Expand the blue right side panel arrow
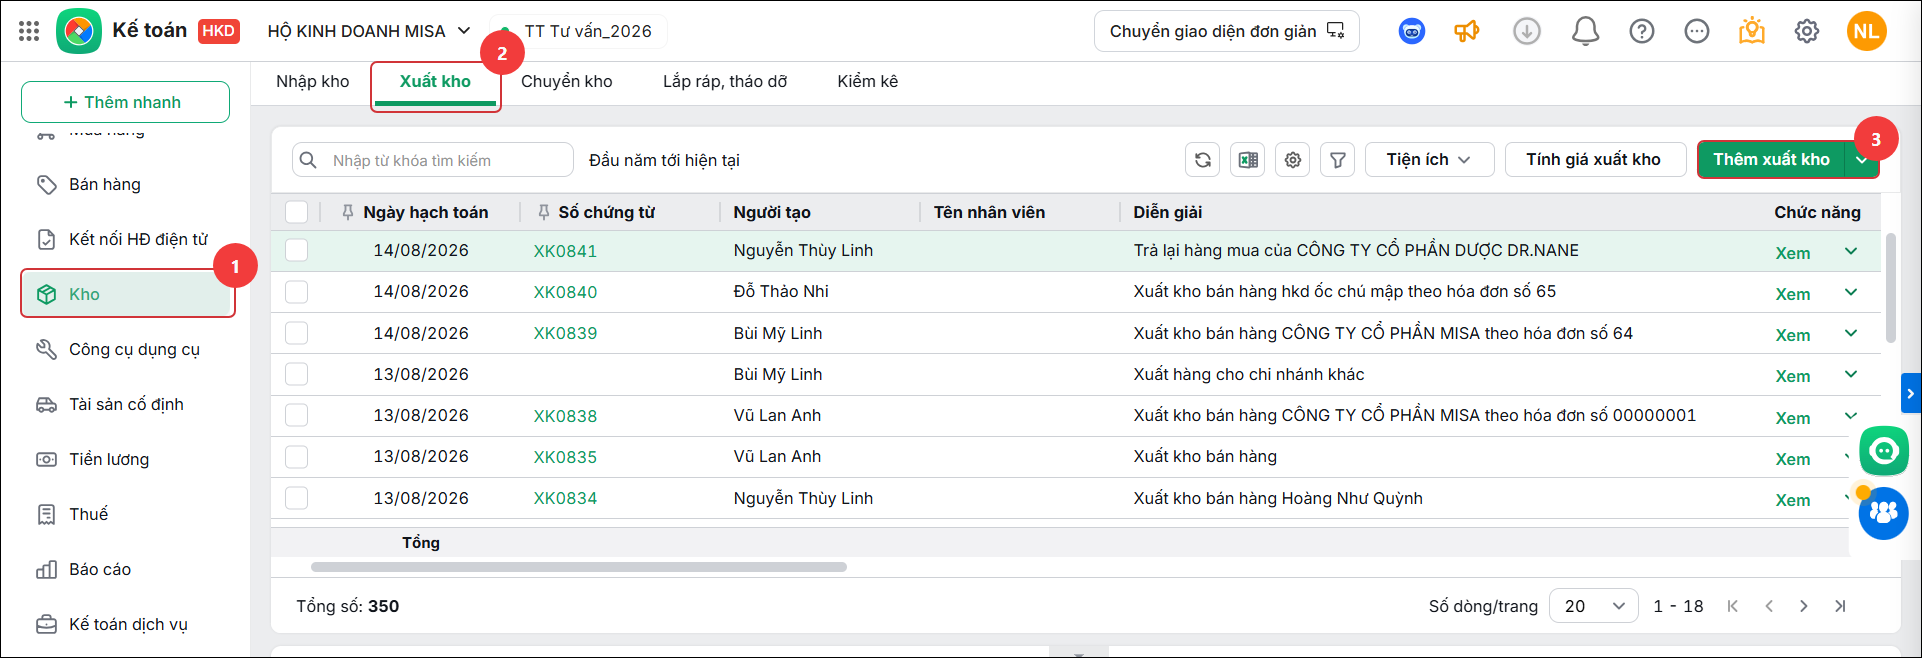 coord(1911,394)
